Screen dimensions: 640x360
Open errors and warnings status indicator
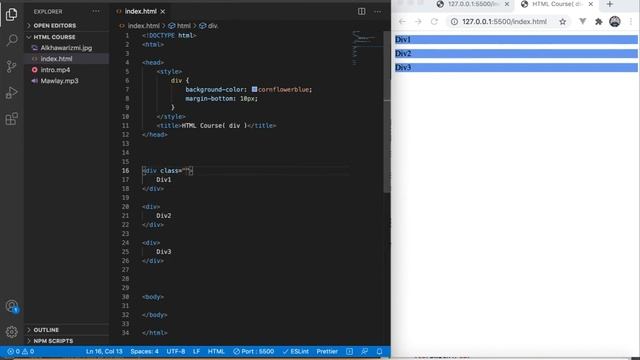coord(20,351)
